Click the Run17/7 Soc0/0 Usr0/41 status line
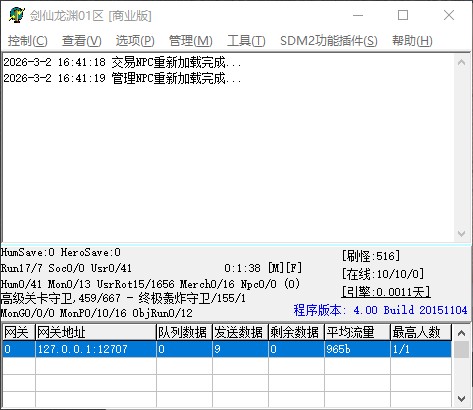Screen dimensions: 473x410 pos(66,268)
